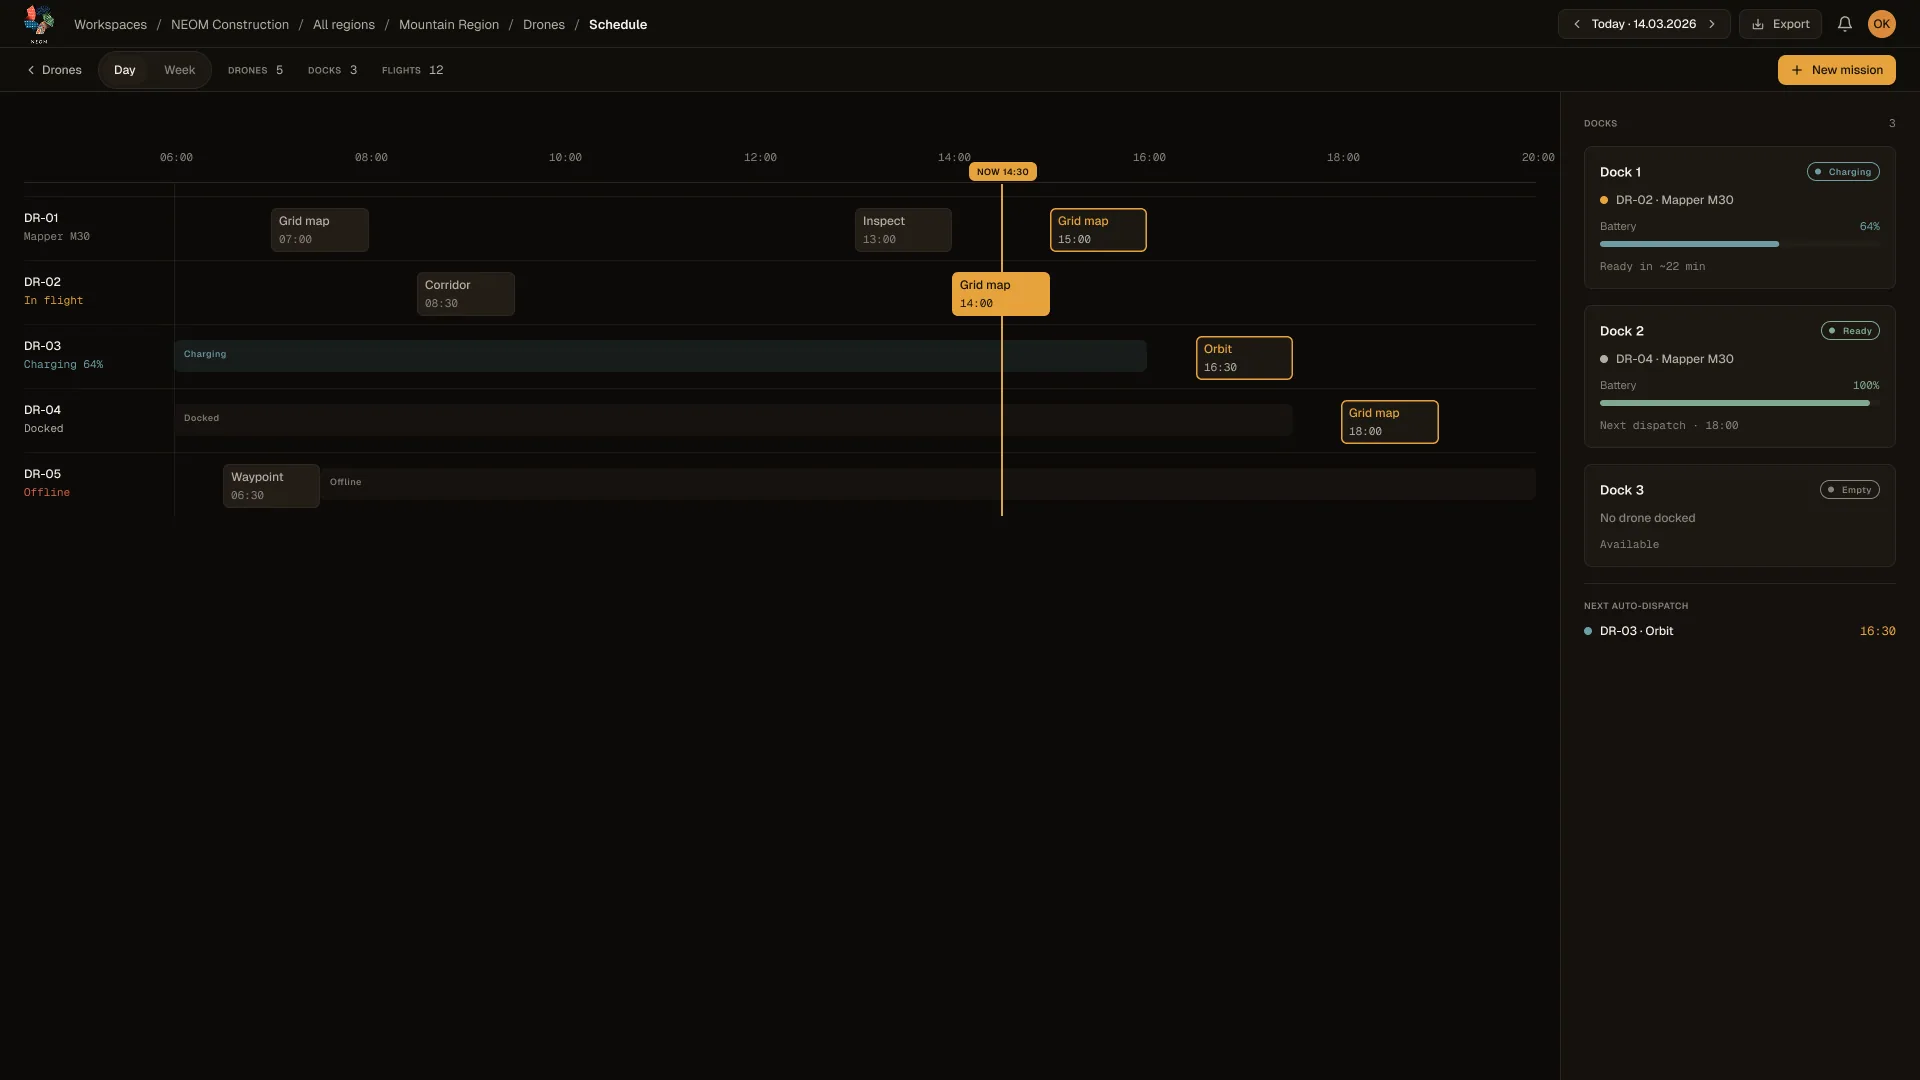
Task: Select DR-03 Orbit mission at 16:30
Action: pos(1244,358)
